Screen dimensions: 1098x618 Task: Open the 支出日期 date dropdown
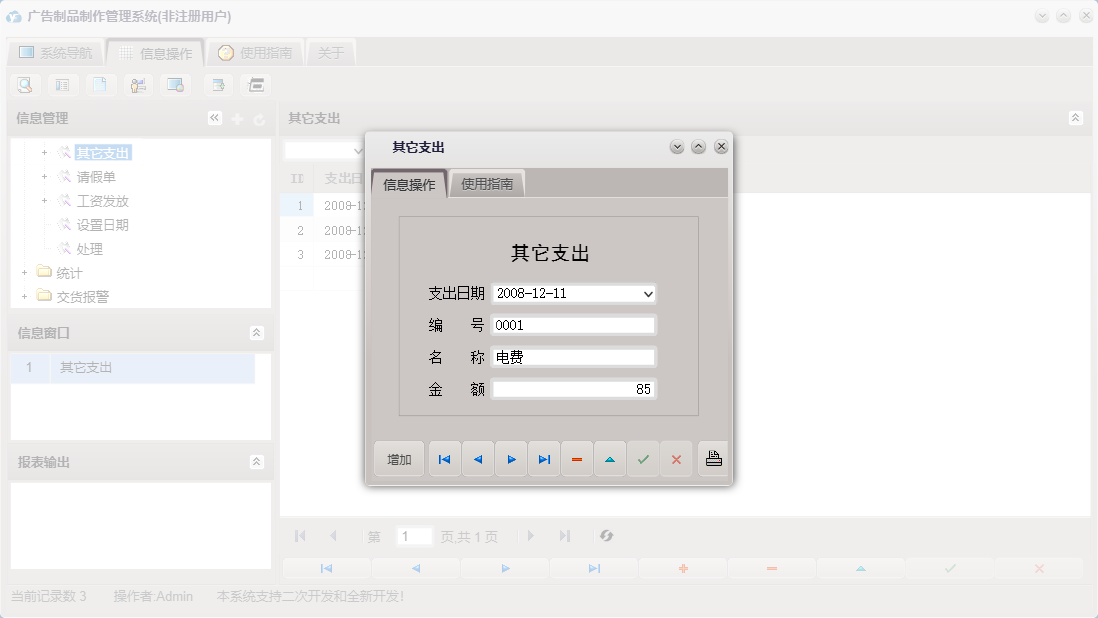[x=650, y=293]
